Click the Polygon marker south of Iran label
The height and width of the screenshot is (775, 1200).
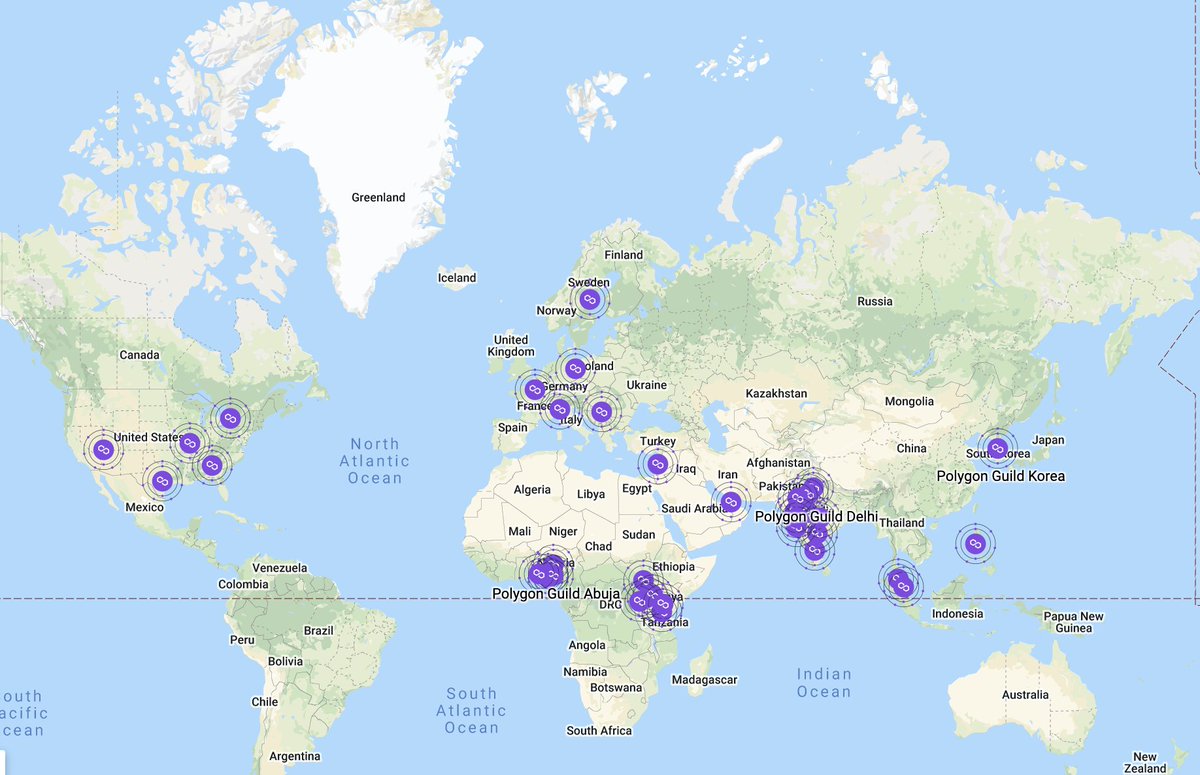(731, 502)
